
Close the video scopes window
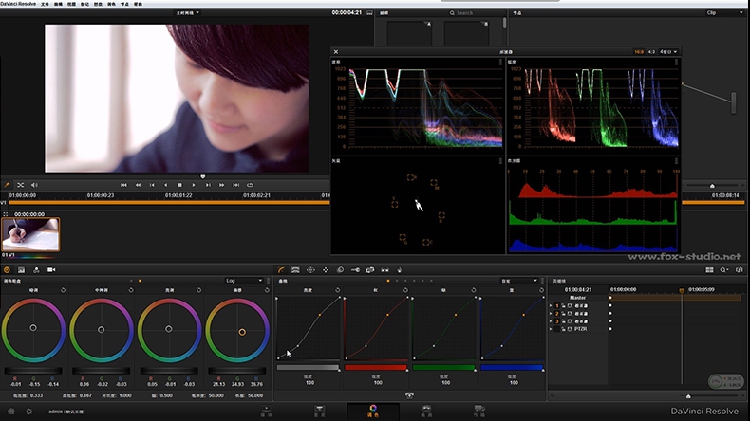coord(336,52)
